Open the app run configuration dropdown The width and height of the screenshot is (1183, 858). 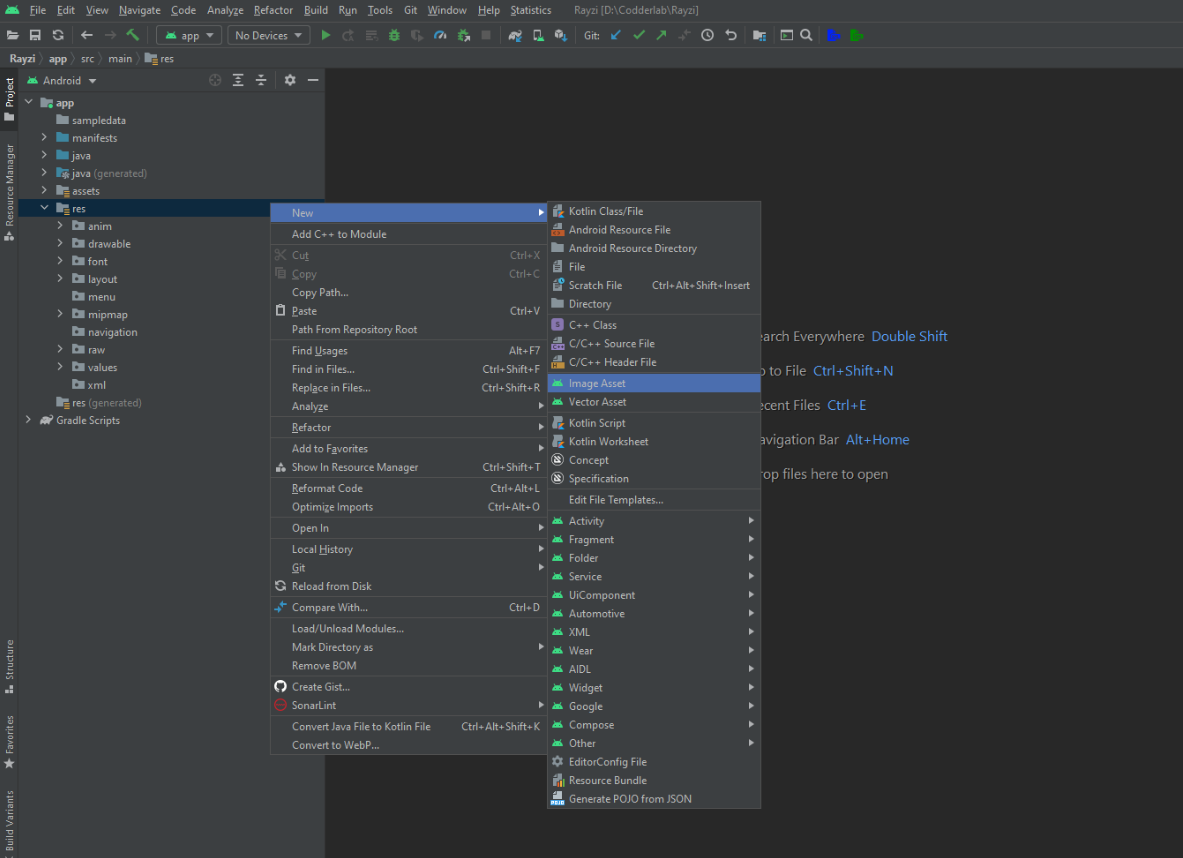[x=189, y=35]
